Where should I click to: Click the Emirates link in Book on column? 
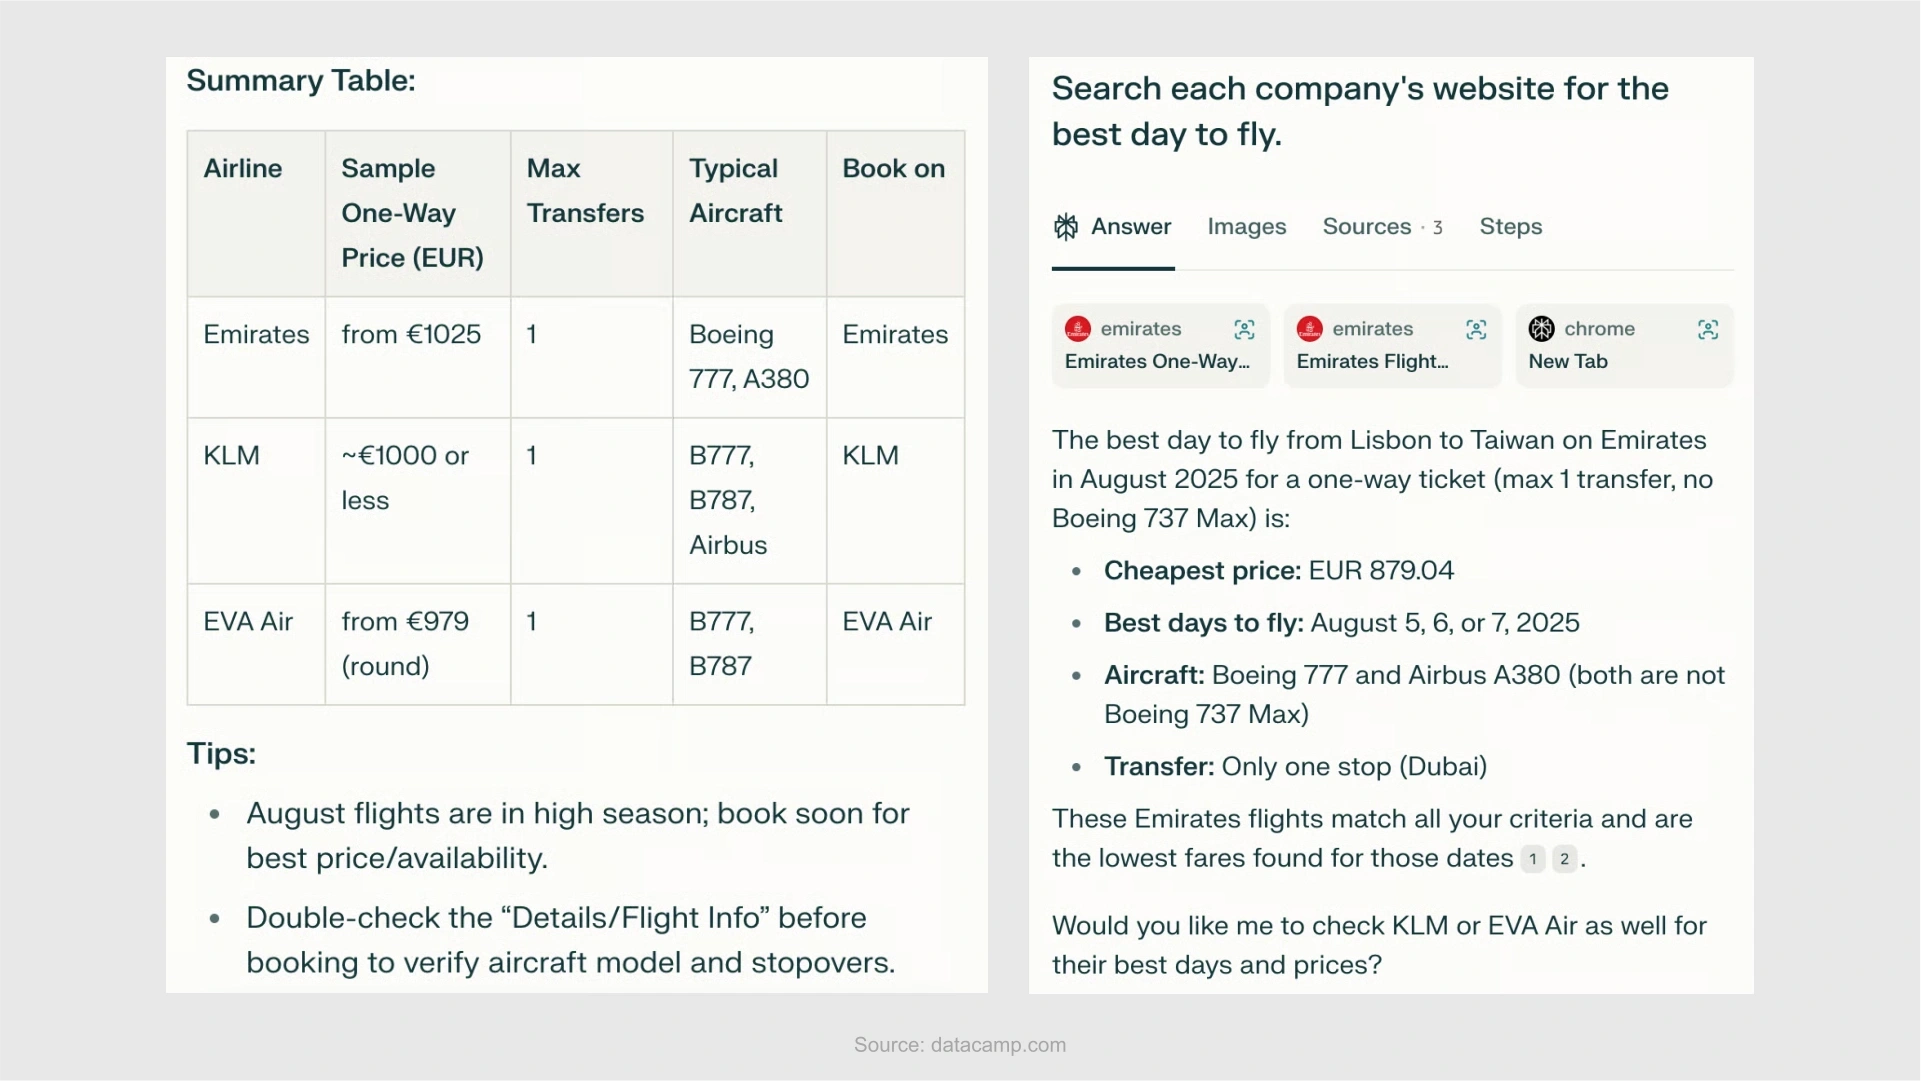coord(895,335)
